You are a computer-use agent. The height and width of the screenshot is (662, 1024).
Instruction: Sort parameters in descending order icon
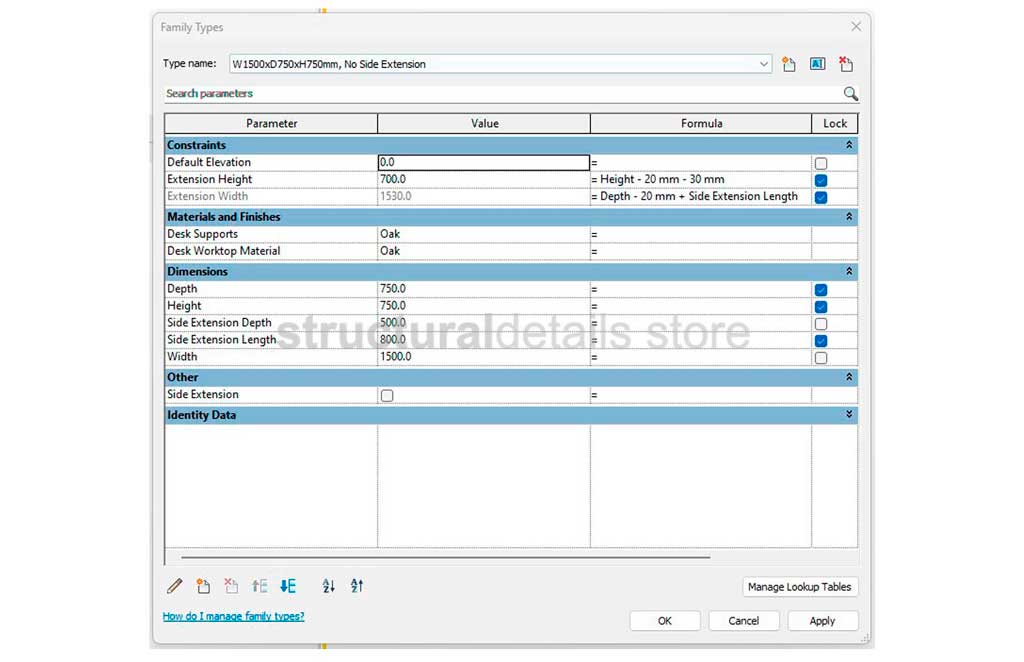pyautogui.click(x=357, y=586)
